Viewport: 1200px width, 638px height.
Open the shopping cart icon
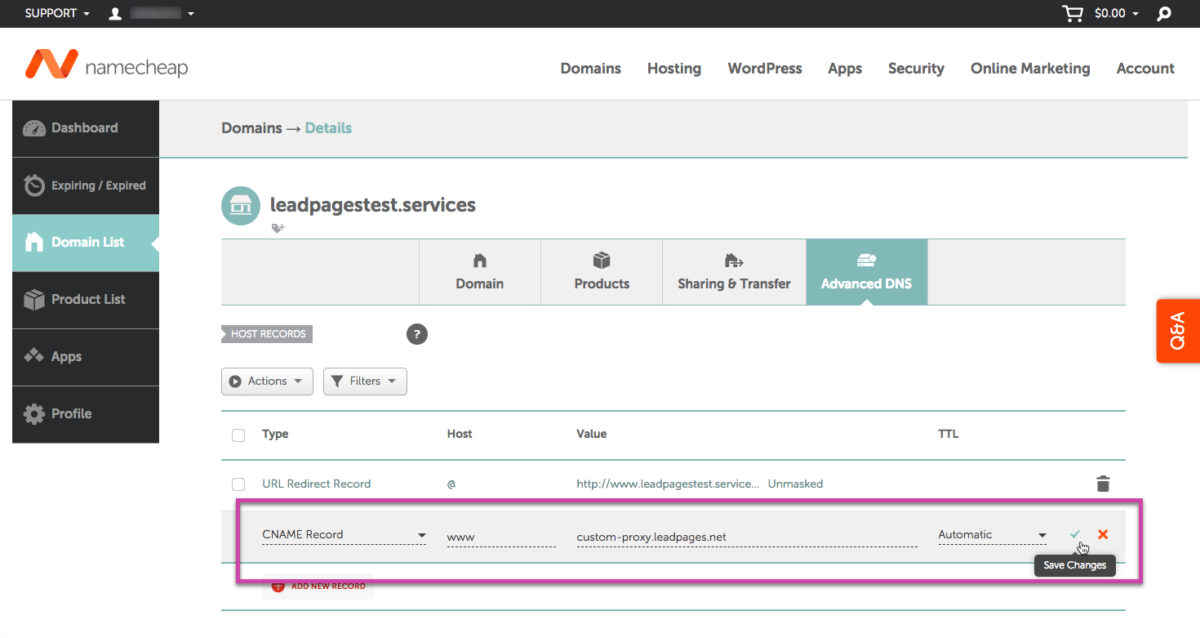[x=1072, y=13]
